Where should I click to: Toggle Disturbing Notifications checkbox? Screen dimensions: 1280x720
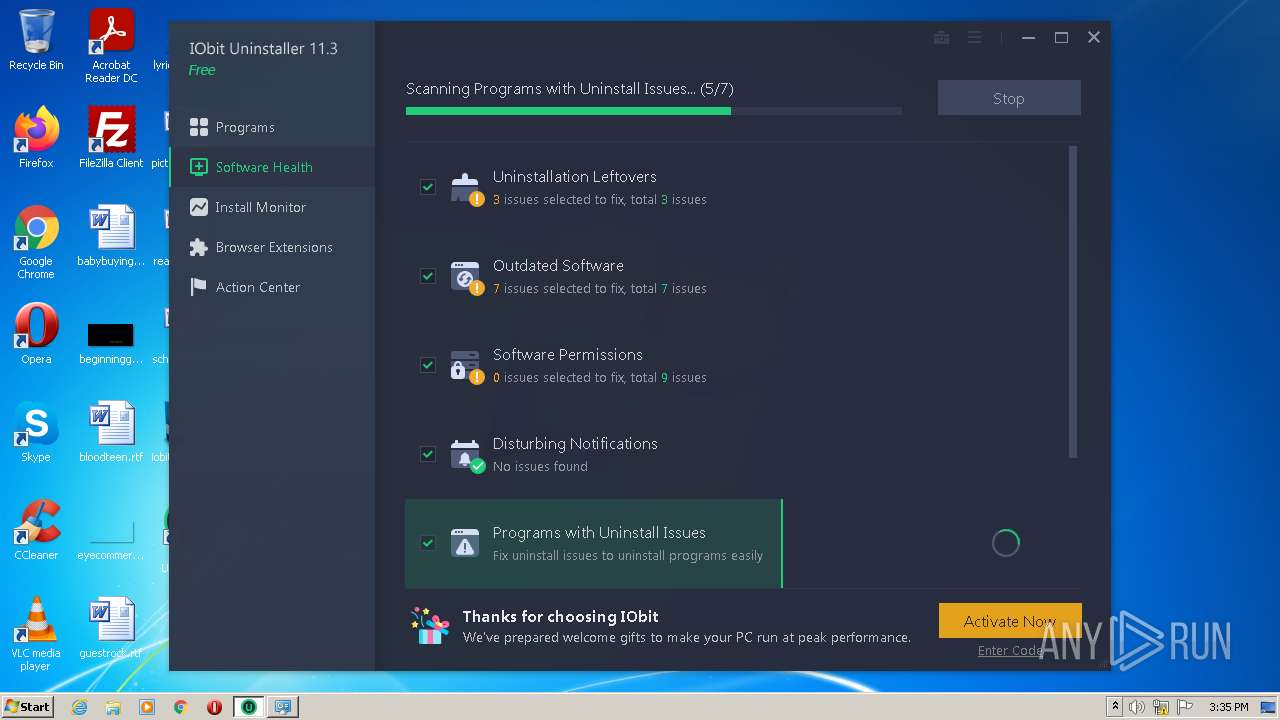click(x=428, y=454)
